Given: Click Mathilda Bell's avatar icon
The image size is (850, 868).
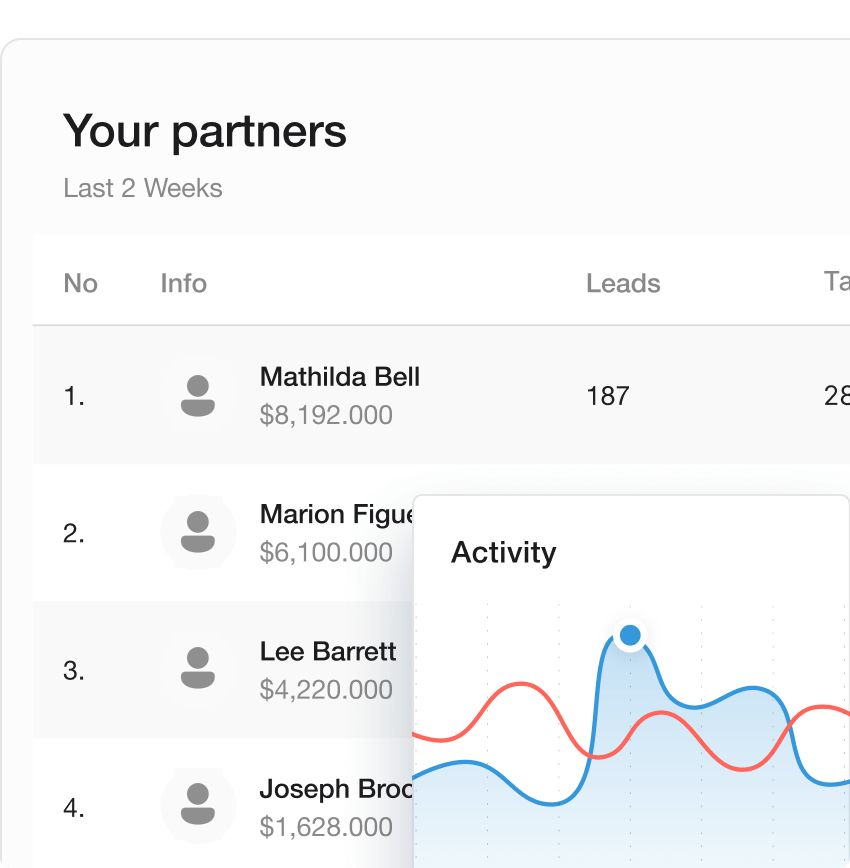Looking at the screenshot, I should (198, 395).
